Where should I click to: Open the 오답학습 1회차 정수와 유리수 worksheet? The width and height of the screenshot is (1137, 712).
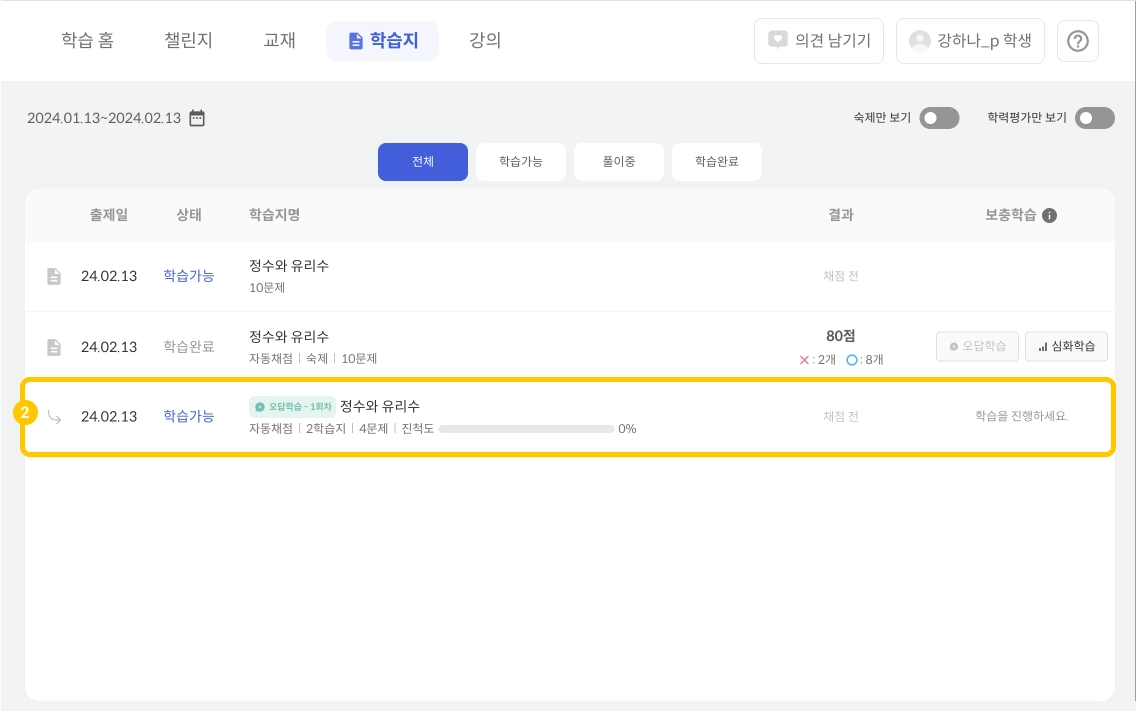[x=379, y=406]
